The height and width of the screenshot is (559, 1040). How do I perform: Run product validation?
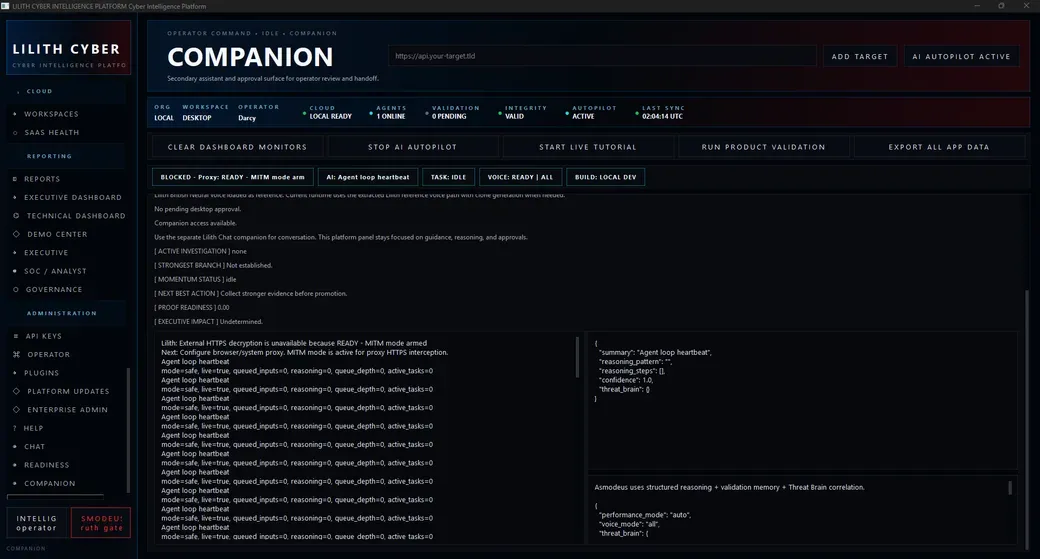click(763, 147)
